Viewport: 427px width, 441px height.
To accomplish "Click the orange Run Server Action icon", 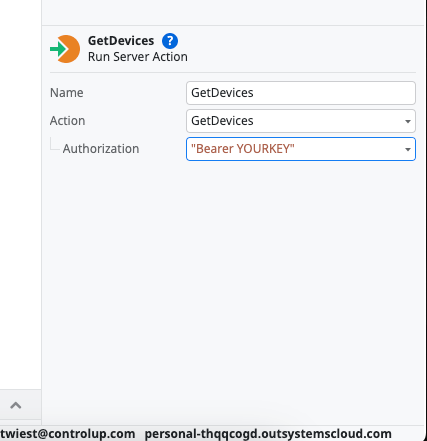I will click(x=68, y=49).
